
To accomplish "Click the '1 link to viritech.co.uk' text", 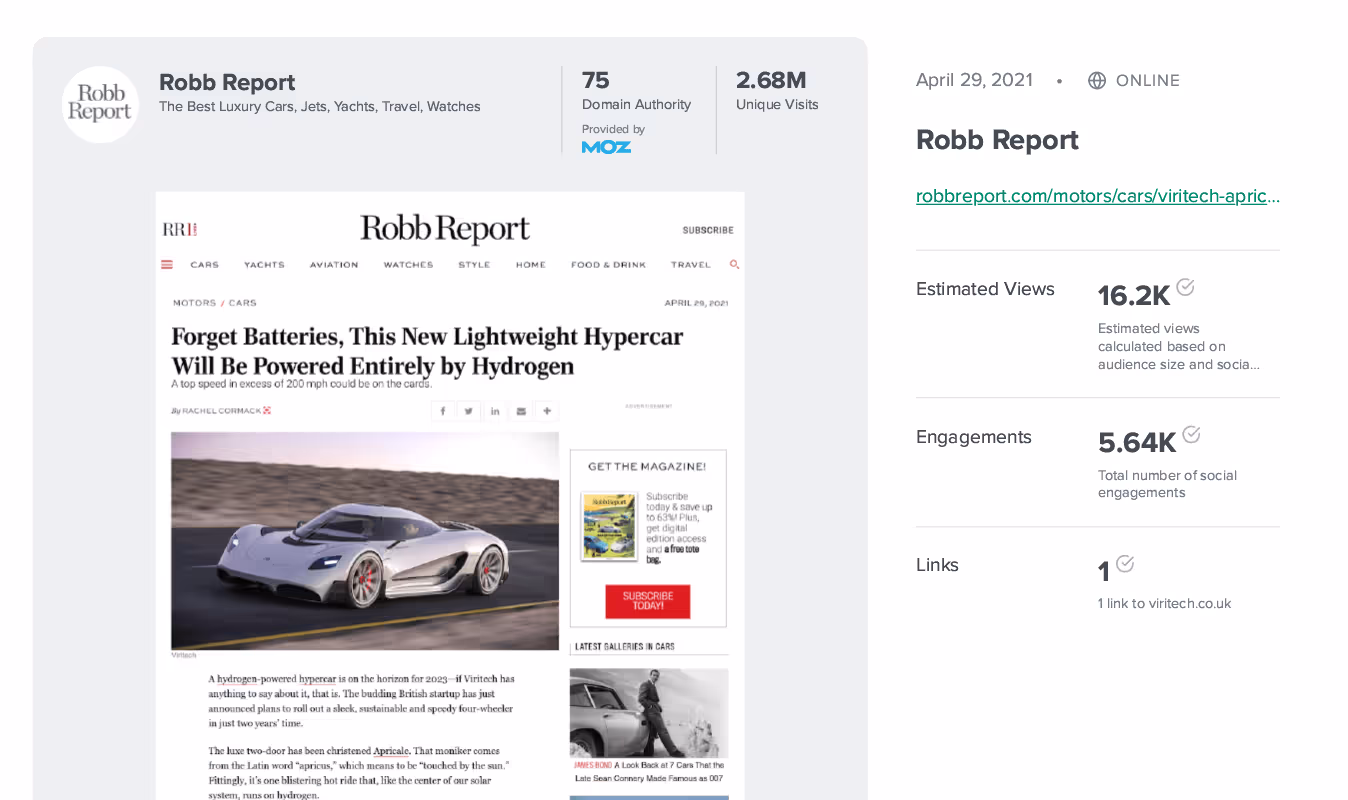I will [x=1164, y=603].
